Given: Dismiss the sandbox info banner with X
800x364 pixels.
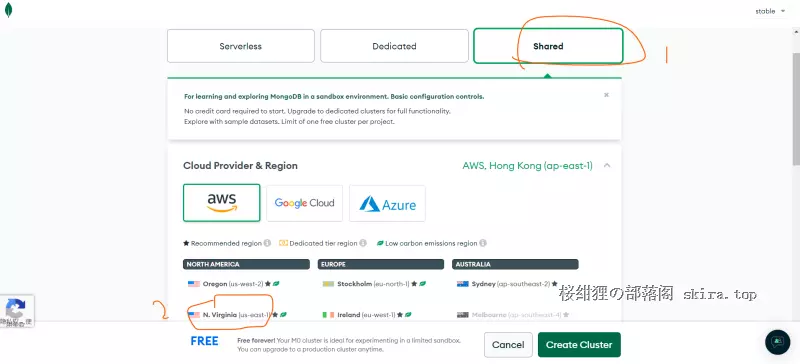Looking at the screenshot, I should click(x=606, y=95).
